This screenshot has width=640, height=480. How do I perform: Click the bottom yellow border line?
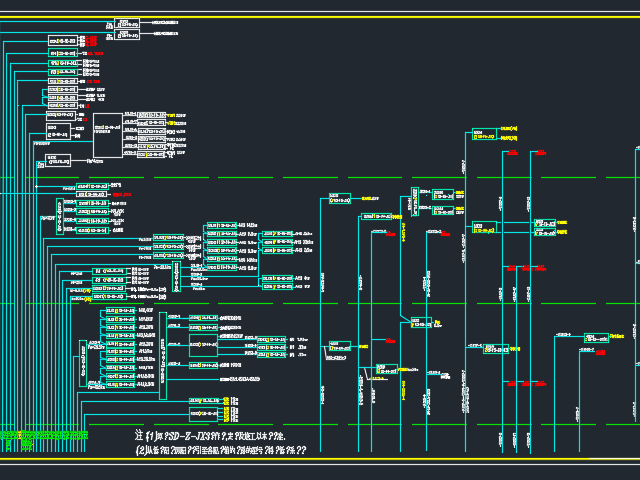(x=320, y=459)
